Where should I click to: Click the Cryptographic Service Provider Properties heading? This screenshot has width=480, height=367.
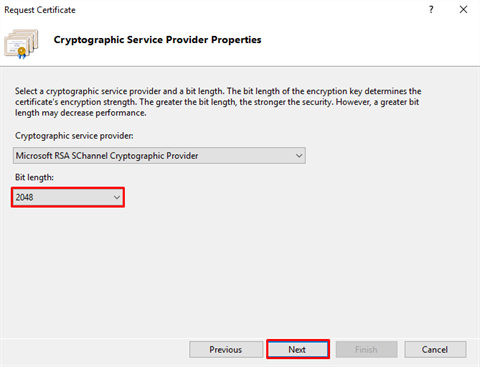coord(157,40)
